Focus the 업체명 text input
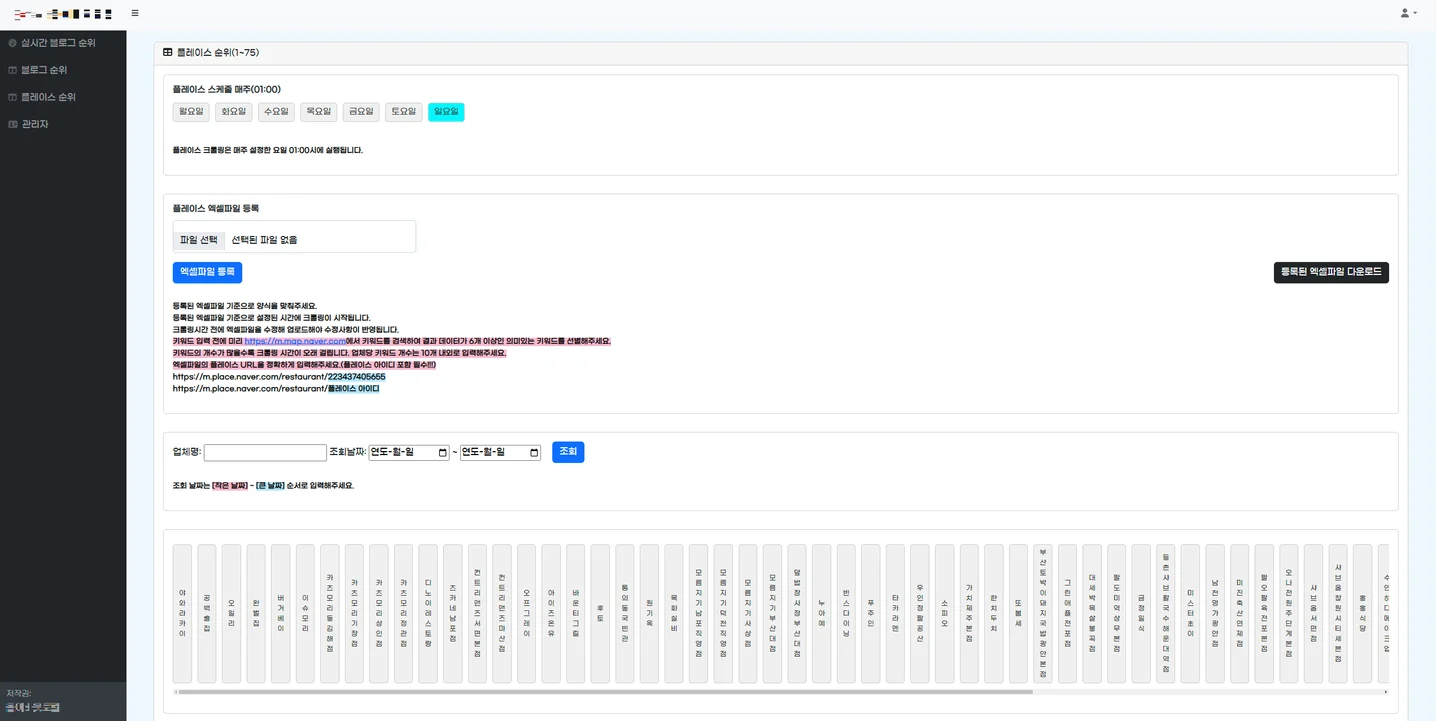Screen dimensions: 1436x721 click(265, 453)
